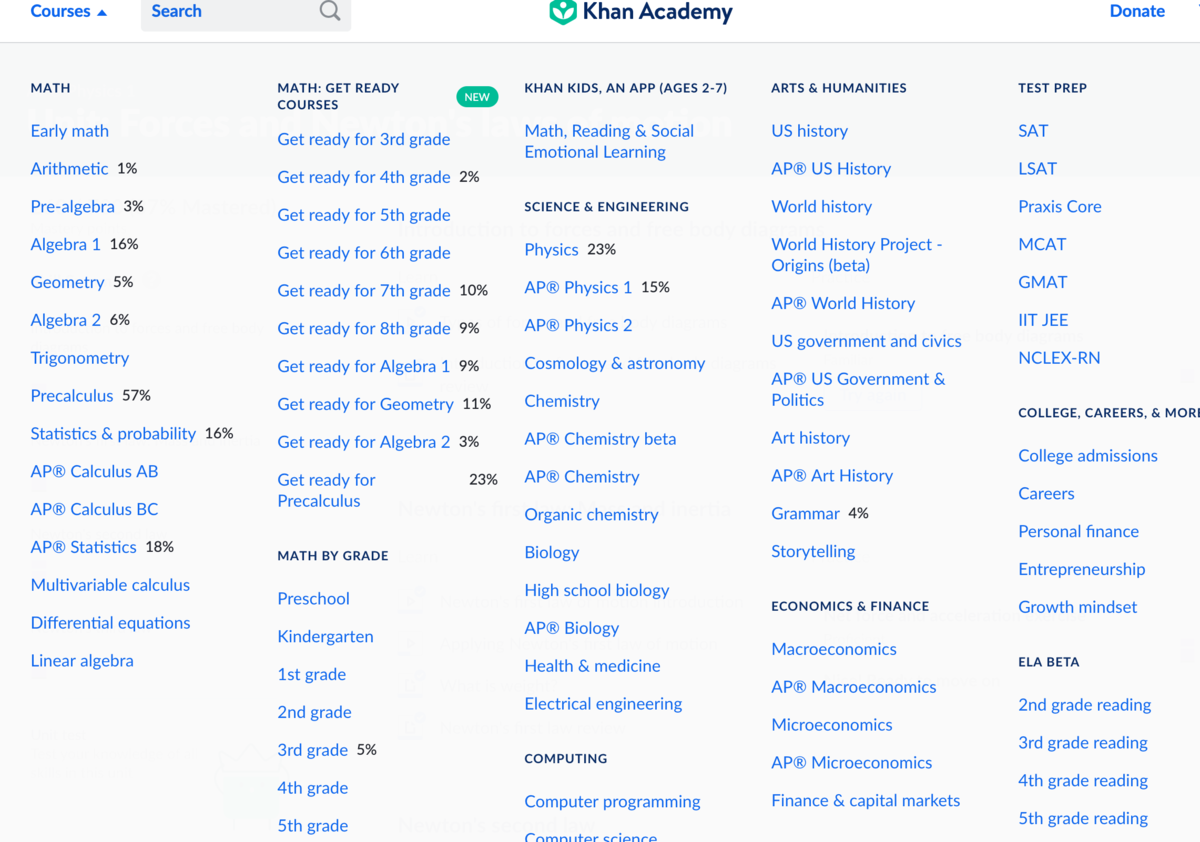The image size is (1200, 842).
Task: Open AP® Physics 1
Action: 578,287
